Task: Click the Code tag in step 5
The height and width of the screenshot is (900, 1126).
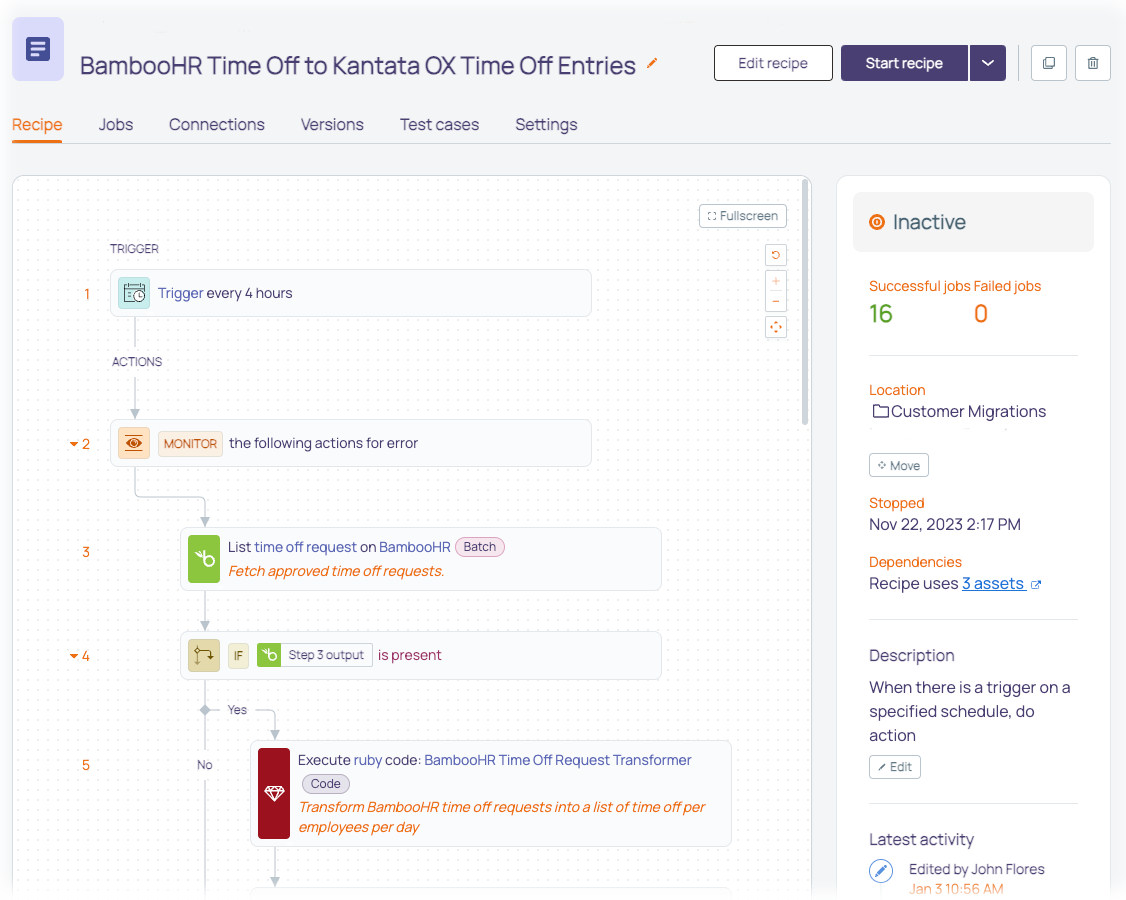Action: [x=326, y=784]
